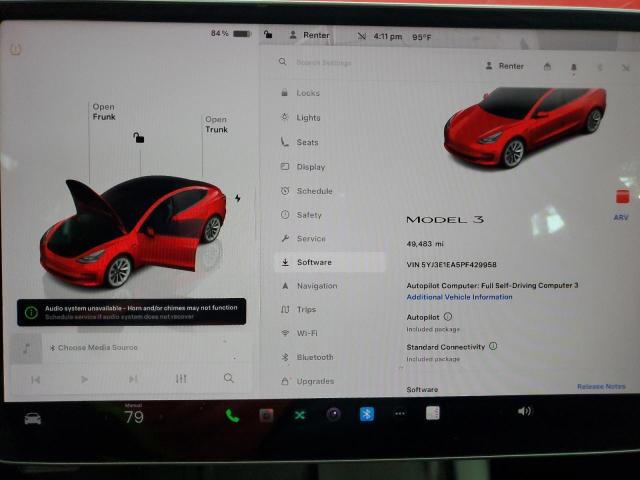Click the Search Settings field

point(323,62)
